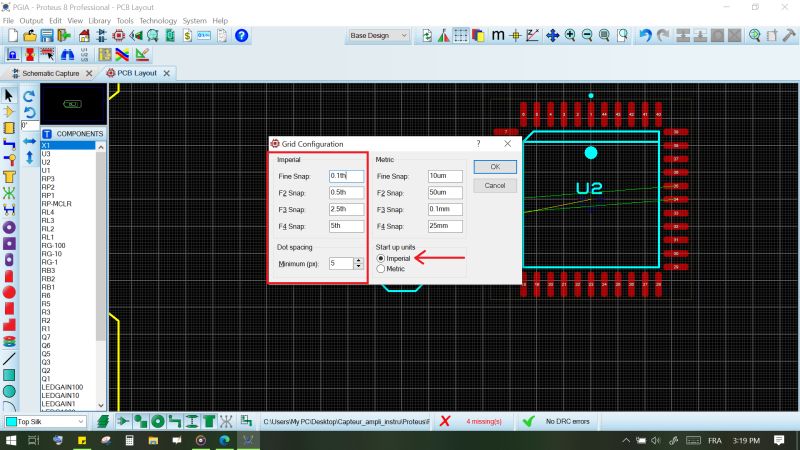Close the PCB Layout tab
The height and width of the screenshot is (450, 800).
click(166, 73)
